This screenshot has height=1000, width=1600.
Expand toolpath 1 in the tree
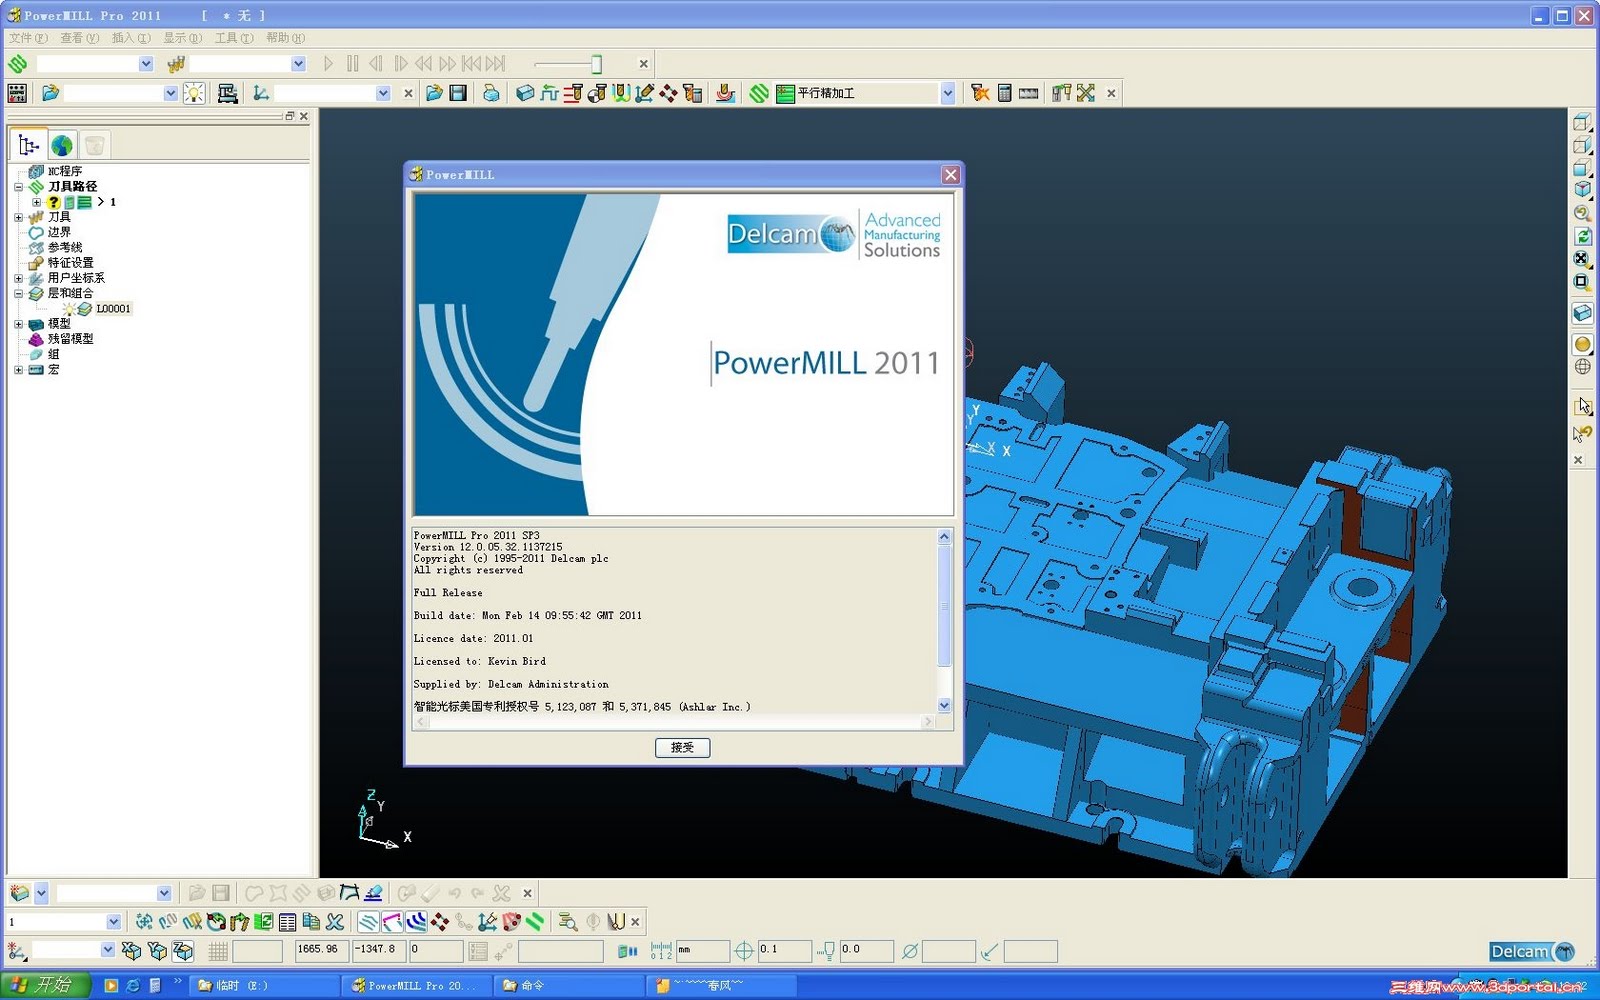(36, 202)
